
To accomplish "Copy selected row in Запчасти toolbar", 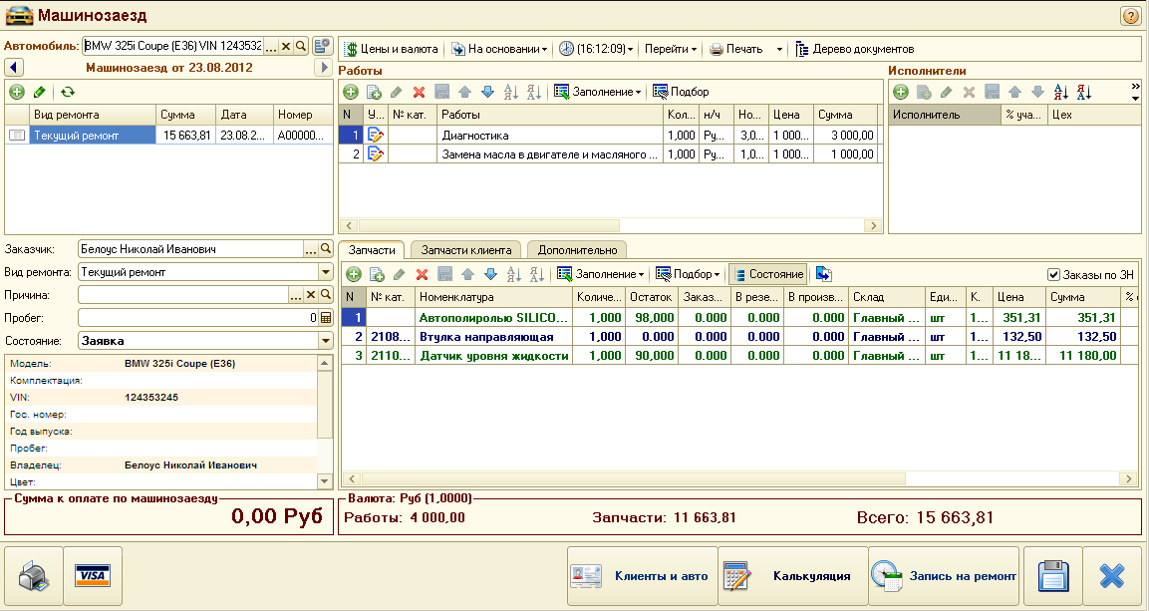I will click(x=377, y=274).
